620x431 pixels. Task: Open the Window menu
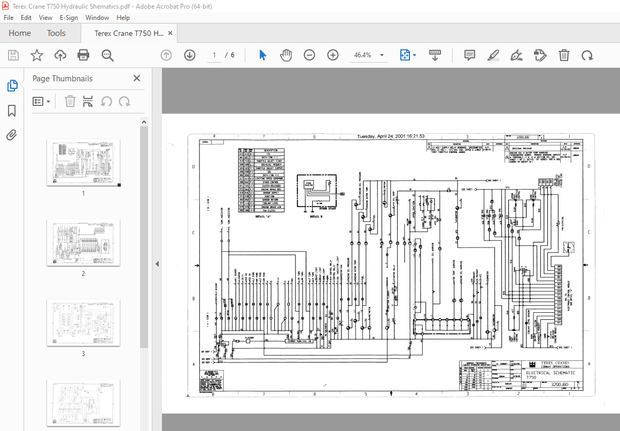point(97,18)
